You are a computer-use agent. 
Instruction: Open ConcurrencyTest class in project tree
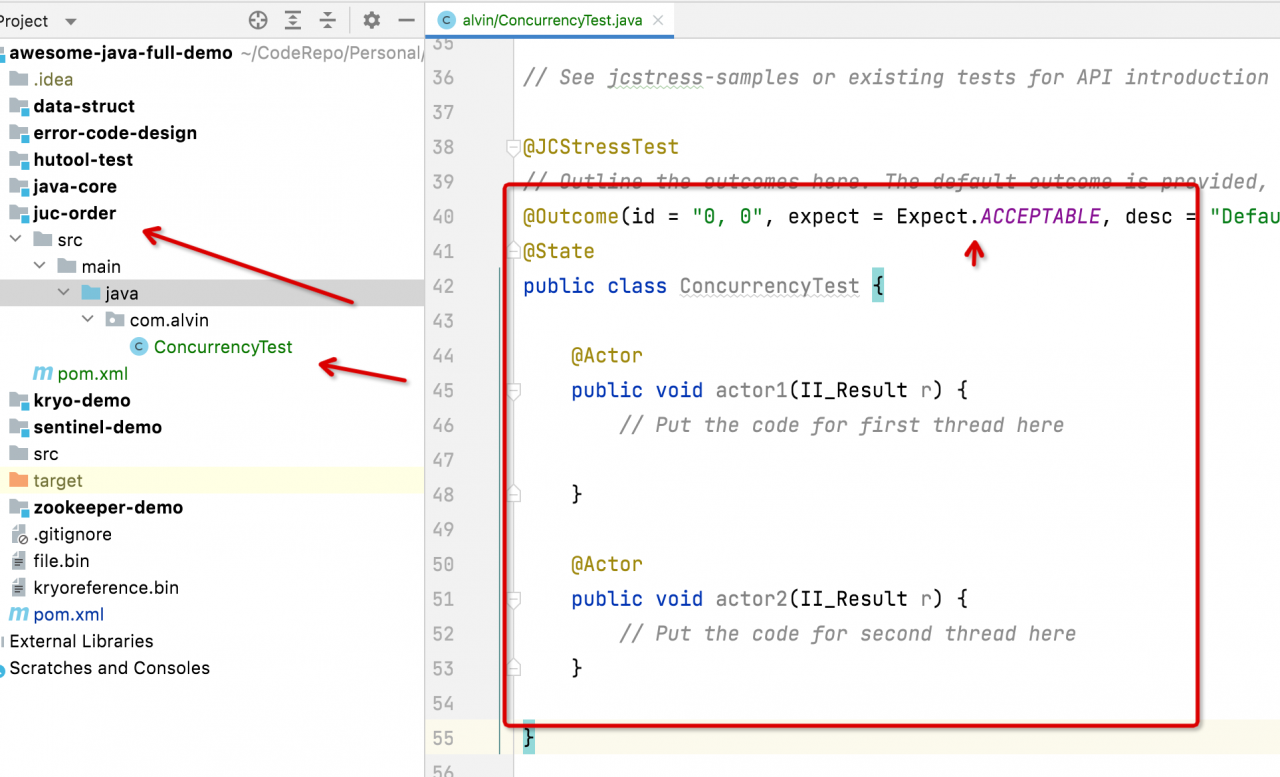click(x=223, y=347)
